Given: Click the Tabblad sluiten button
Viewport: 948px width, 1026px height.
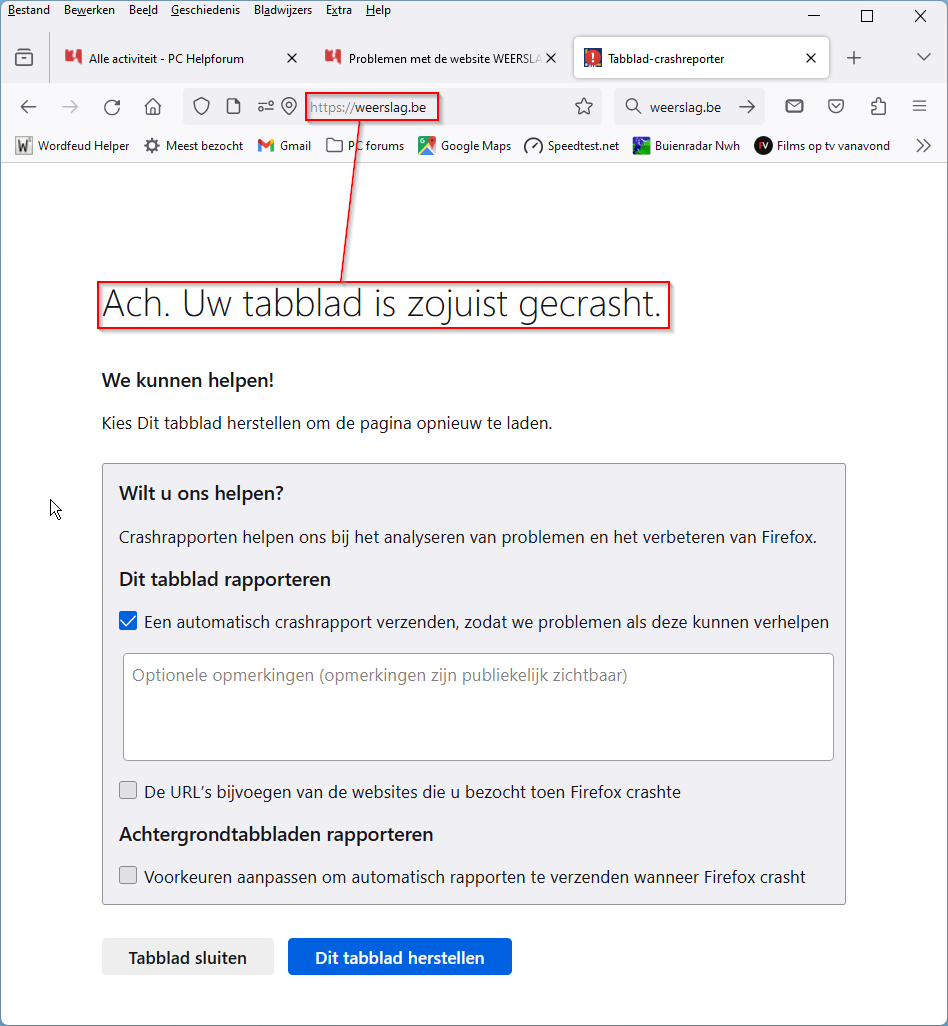Looking at the screenshot, I should click(x=187, y=957).
